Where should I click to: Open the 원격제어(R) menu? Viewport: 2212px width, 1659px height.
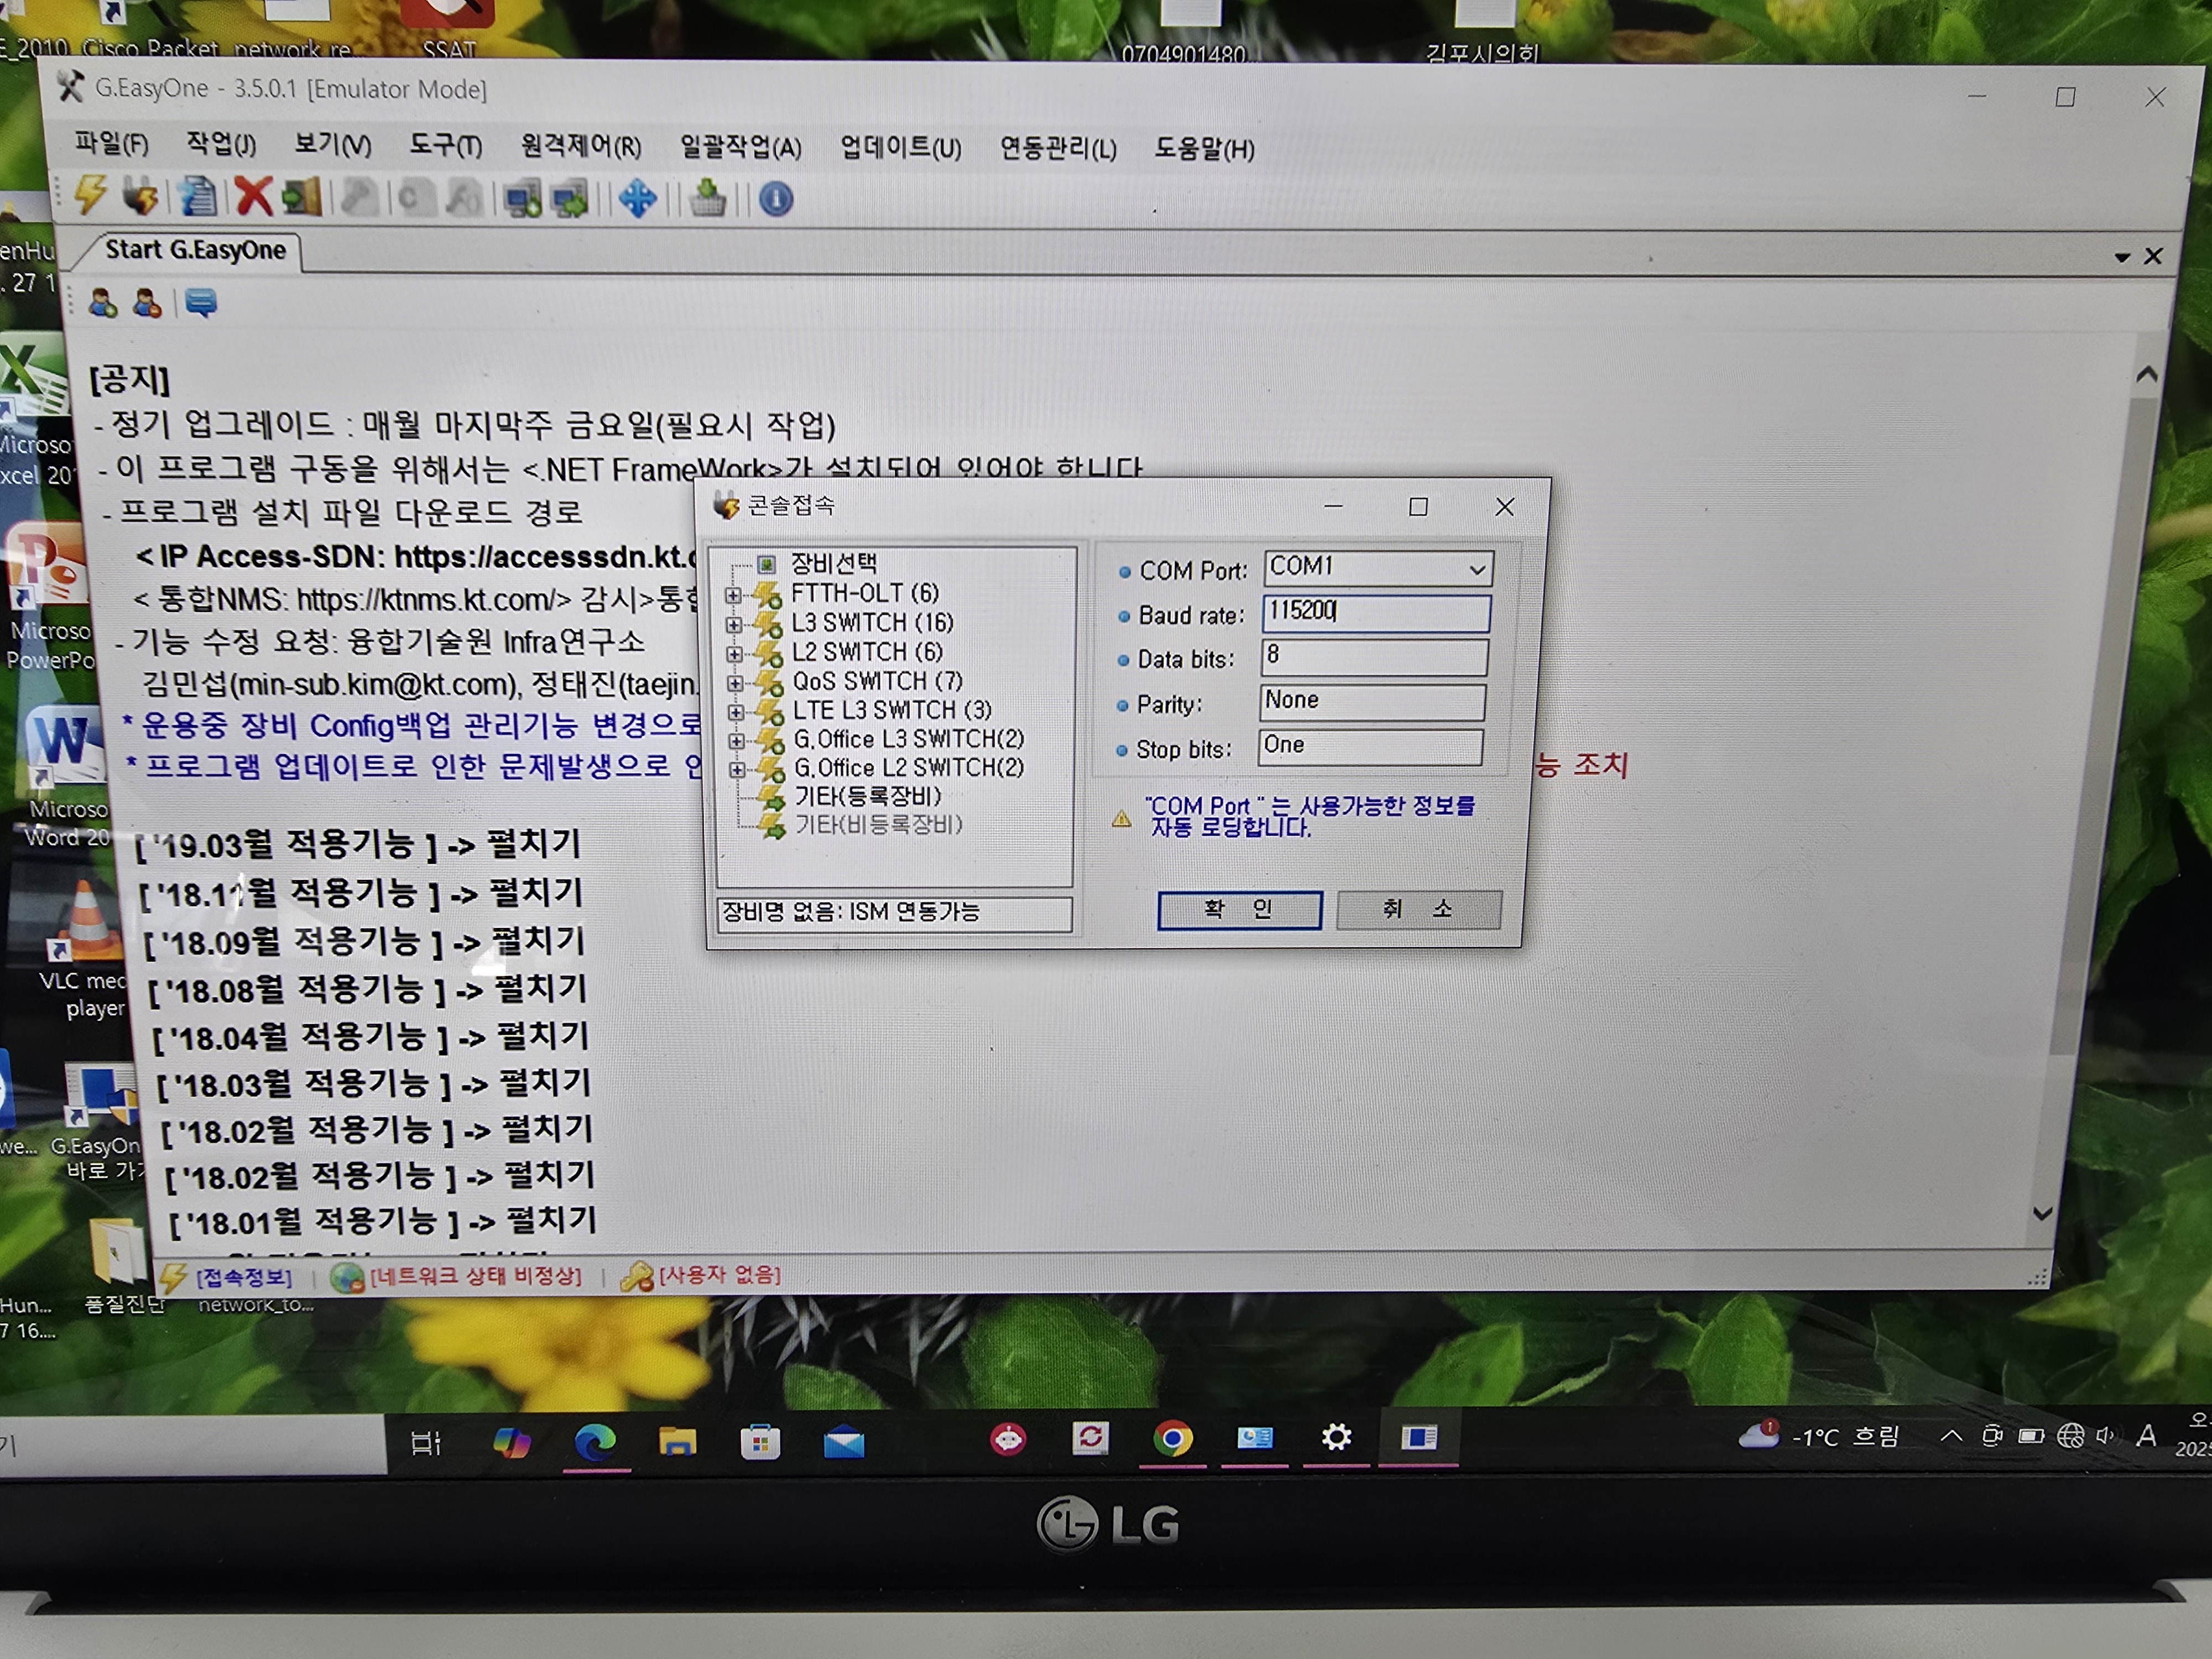point(581,148)
